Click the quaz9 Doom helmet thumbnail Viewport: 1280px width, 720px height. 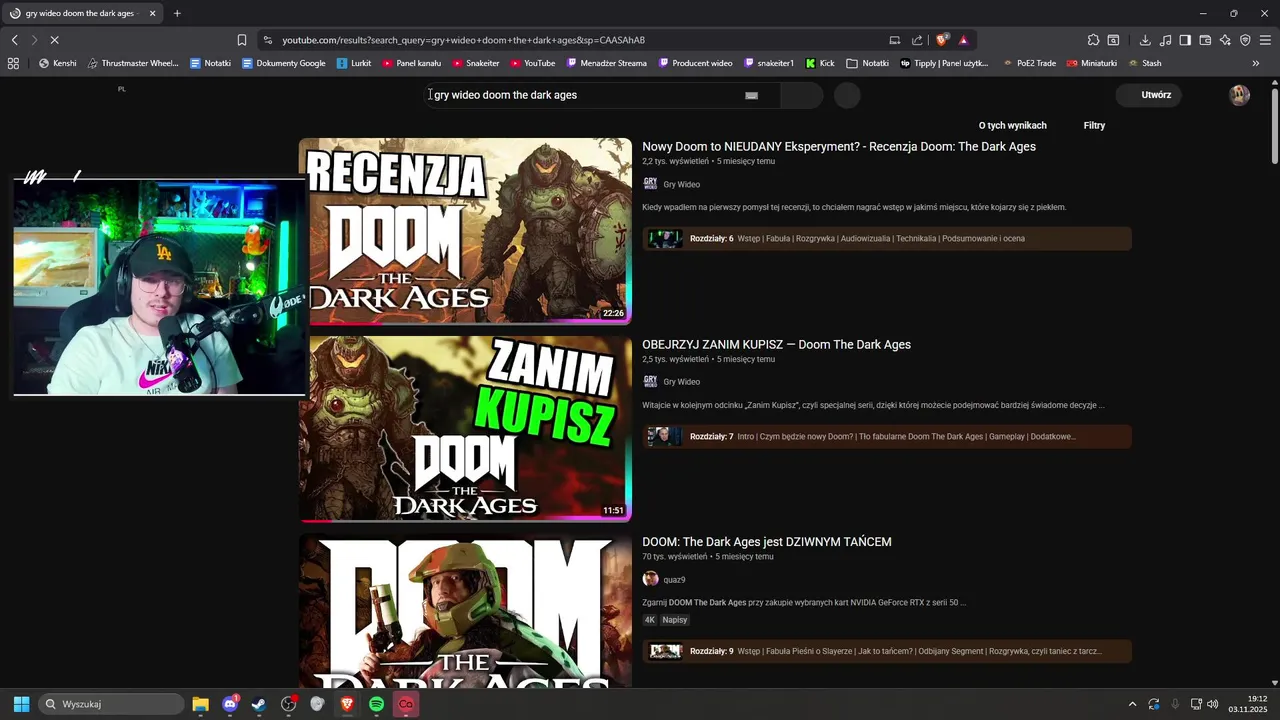tap(465, 610)
